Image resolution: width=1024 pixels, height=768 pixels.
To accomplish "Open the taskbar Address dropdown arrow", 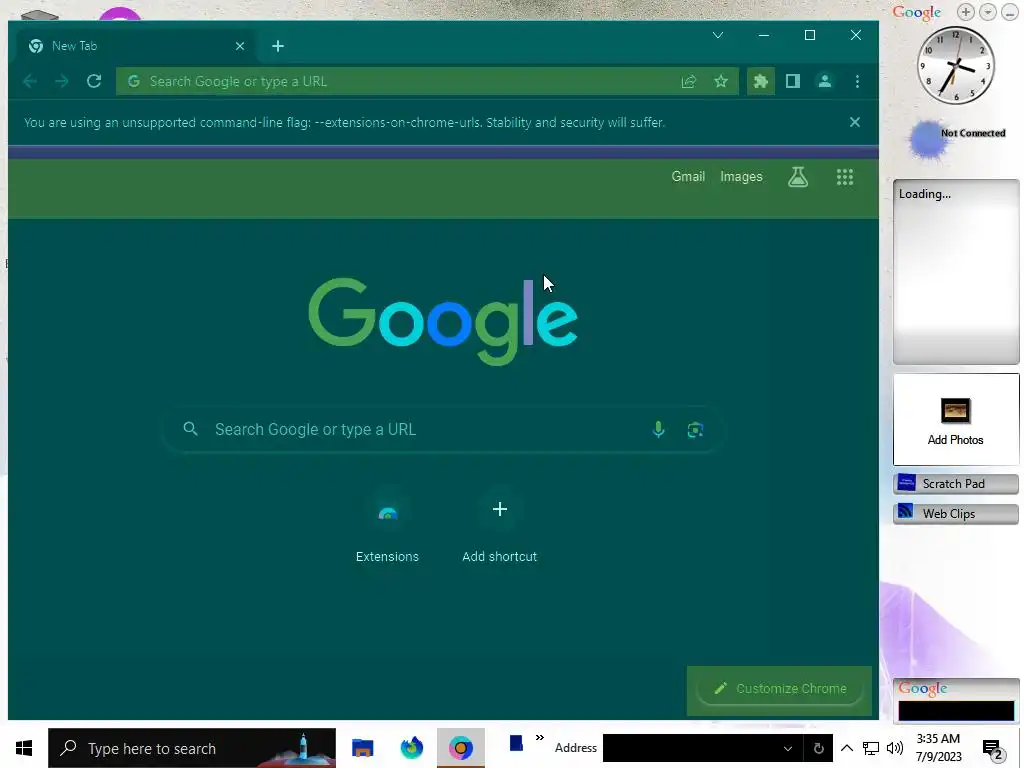I will [x=788, y=748].
